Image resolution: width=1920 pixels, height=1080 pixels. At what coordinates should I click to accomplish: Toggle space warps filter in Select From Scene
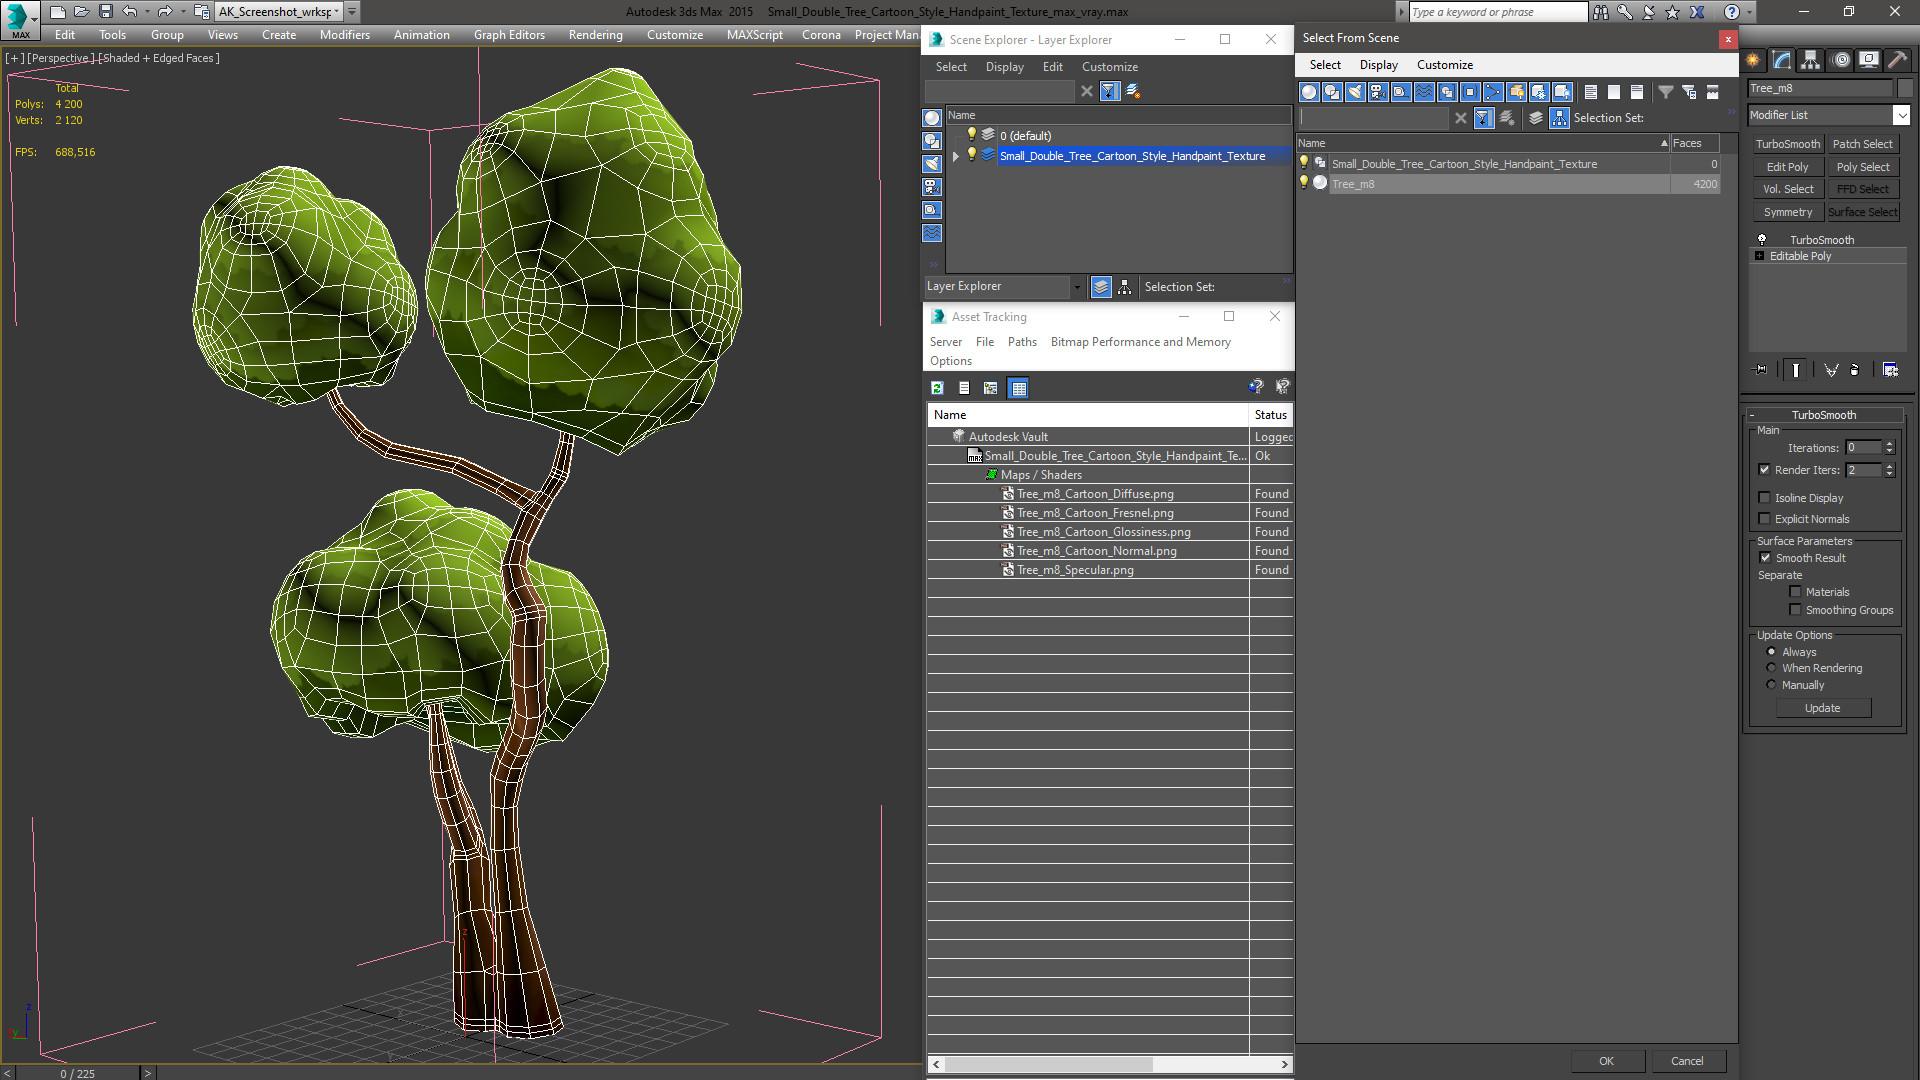[x=1424, y=92]
